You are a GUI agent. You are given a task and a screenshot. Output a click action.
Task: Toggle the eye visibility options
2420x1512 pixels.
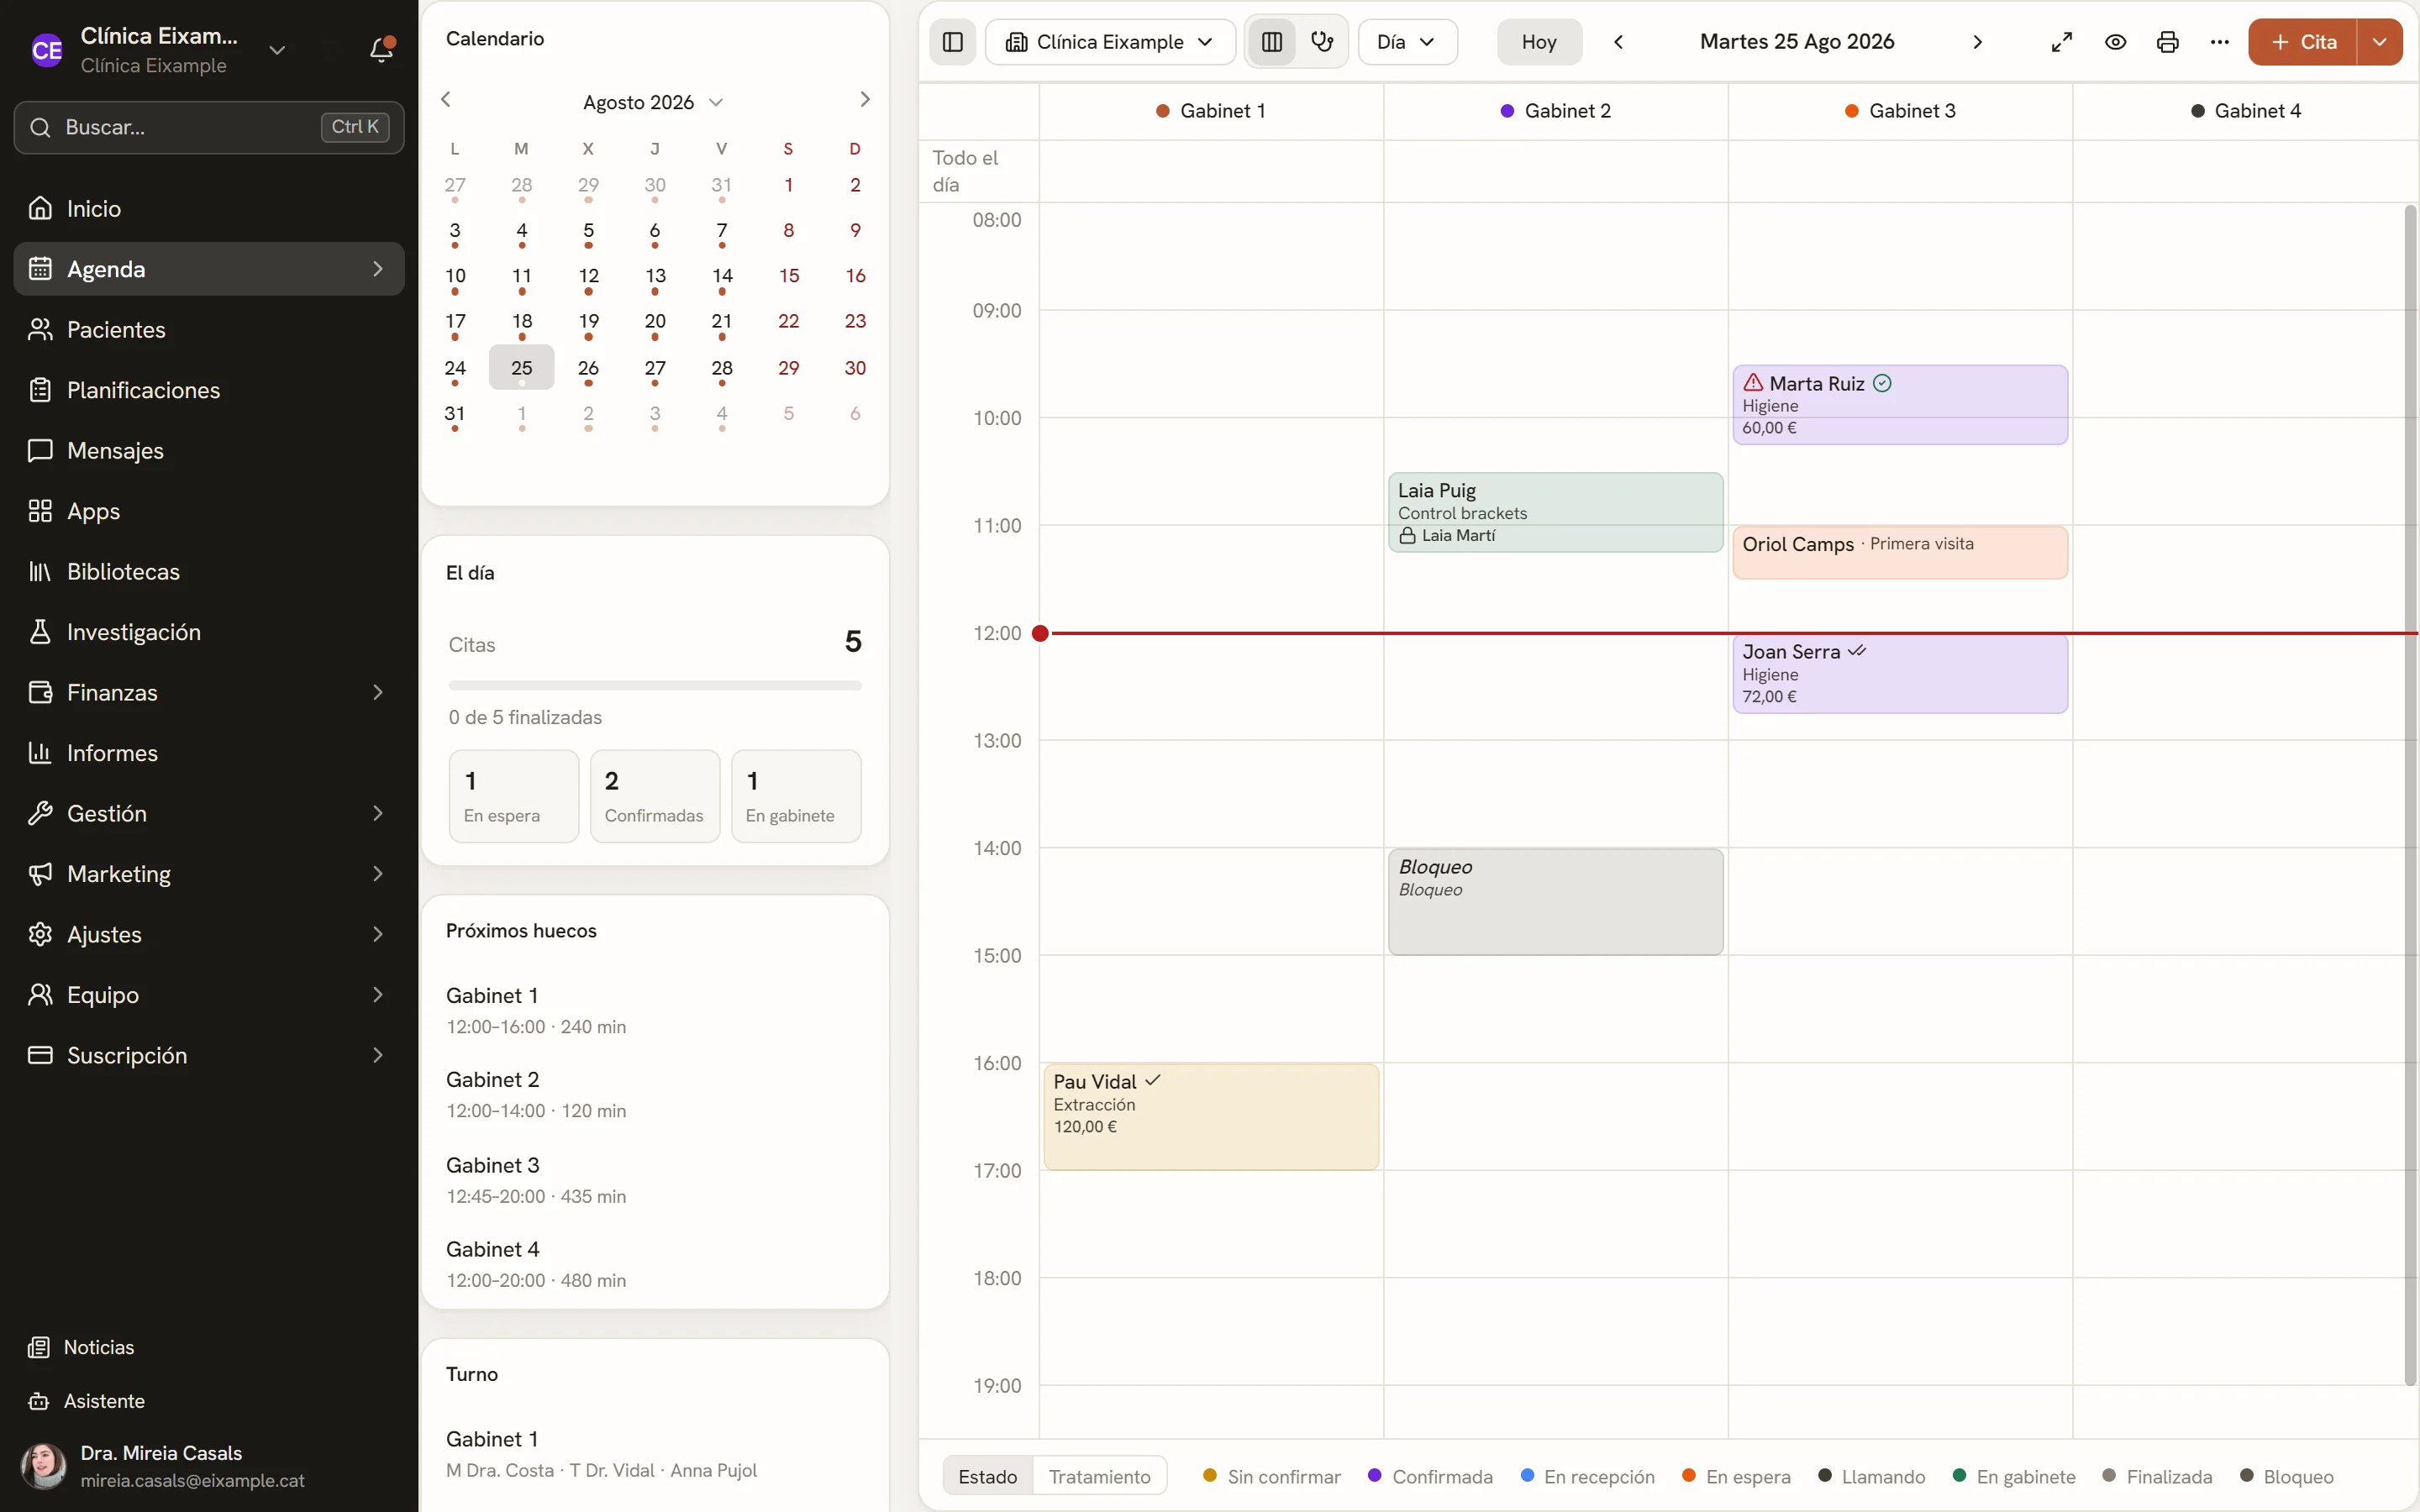point(2115,42)
